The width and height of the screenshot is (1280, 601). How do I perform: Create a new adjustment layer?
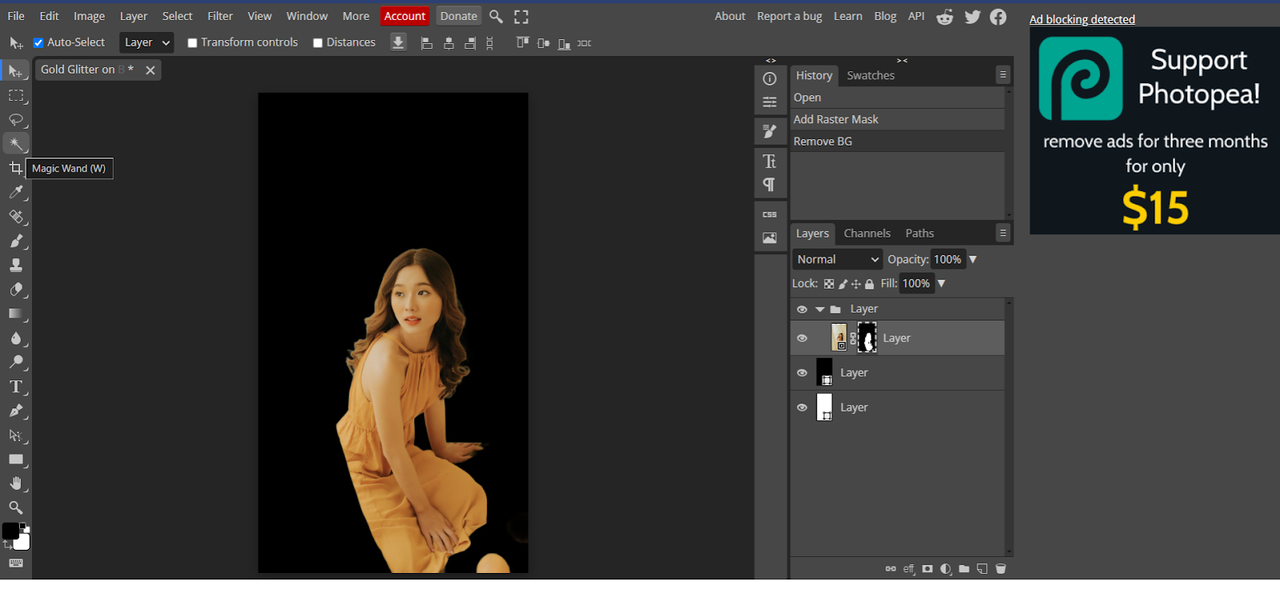tap(946, 569)
